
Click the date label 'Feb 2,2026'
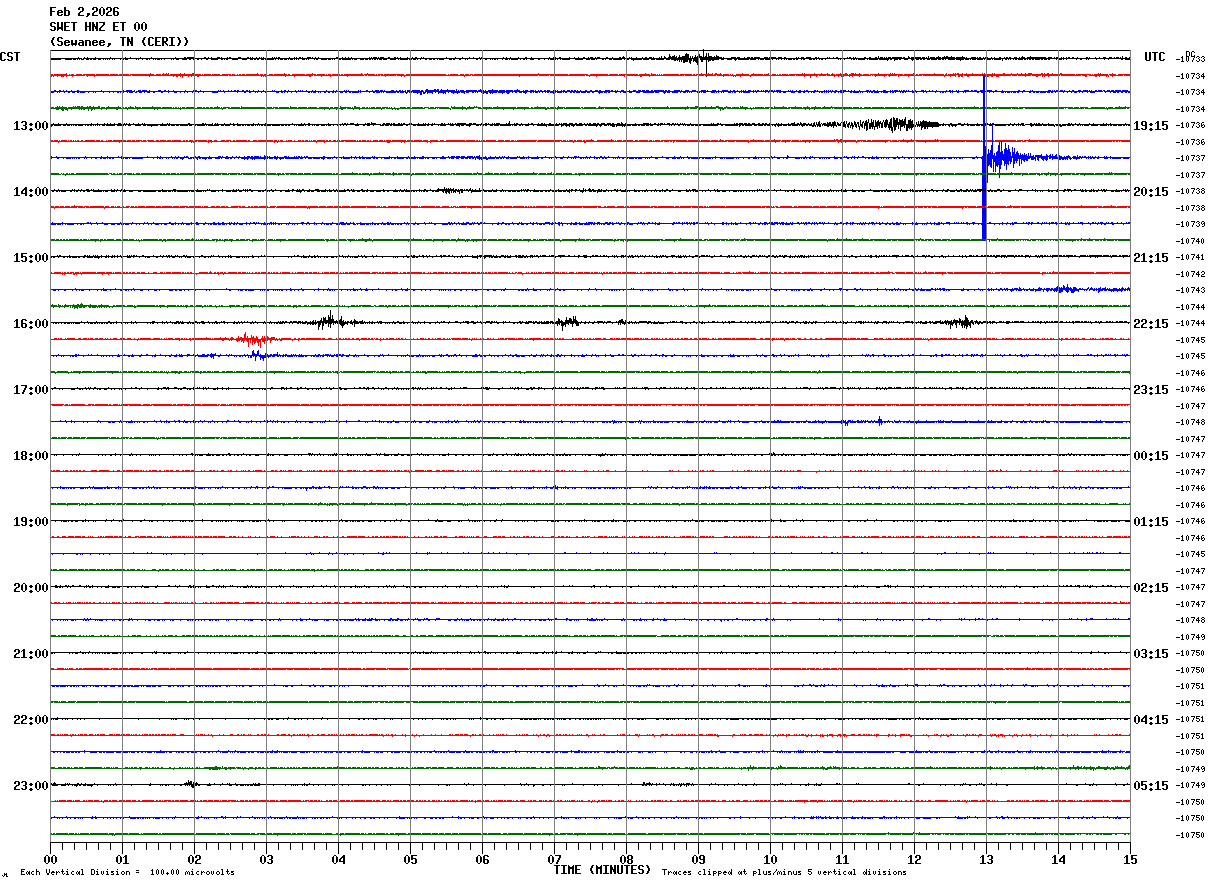tap(84, 12)
